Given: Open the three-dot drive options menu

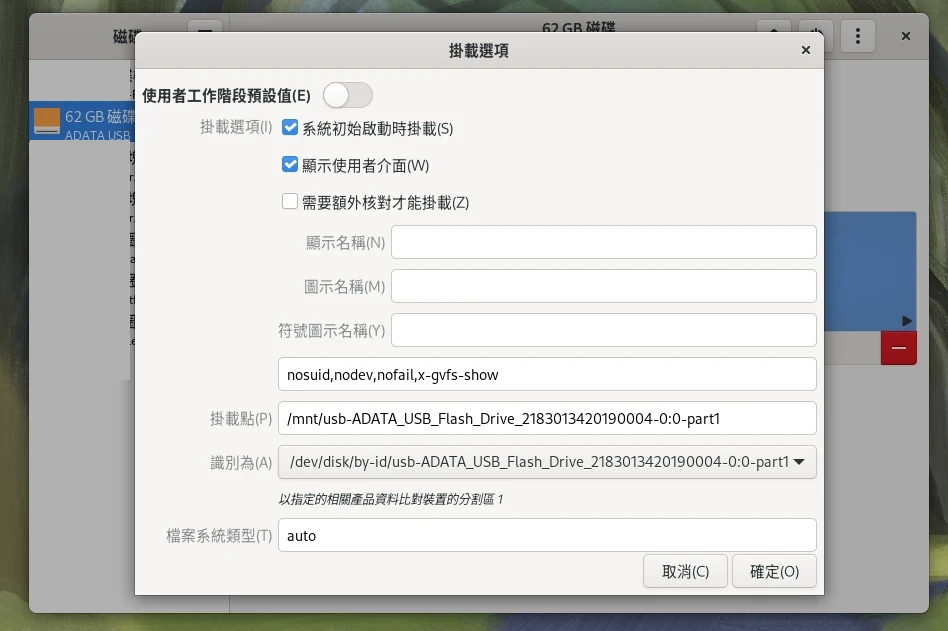Looking at the screenshot, I should tap(858, 36).
